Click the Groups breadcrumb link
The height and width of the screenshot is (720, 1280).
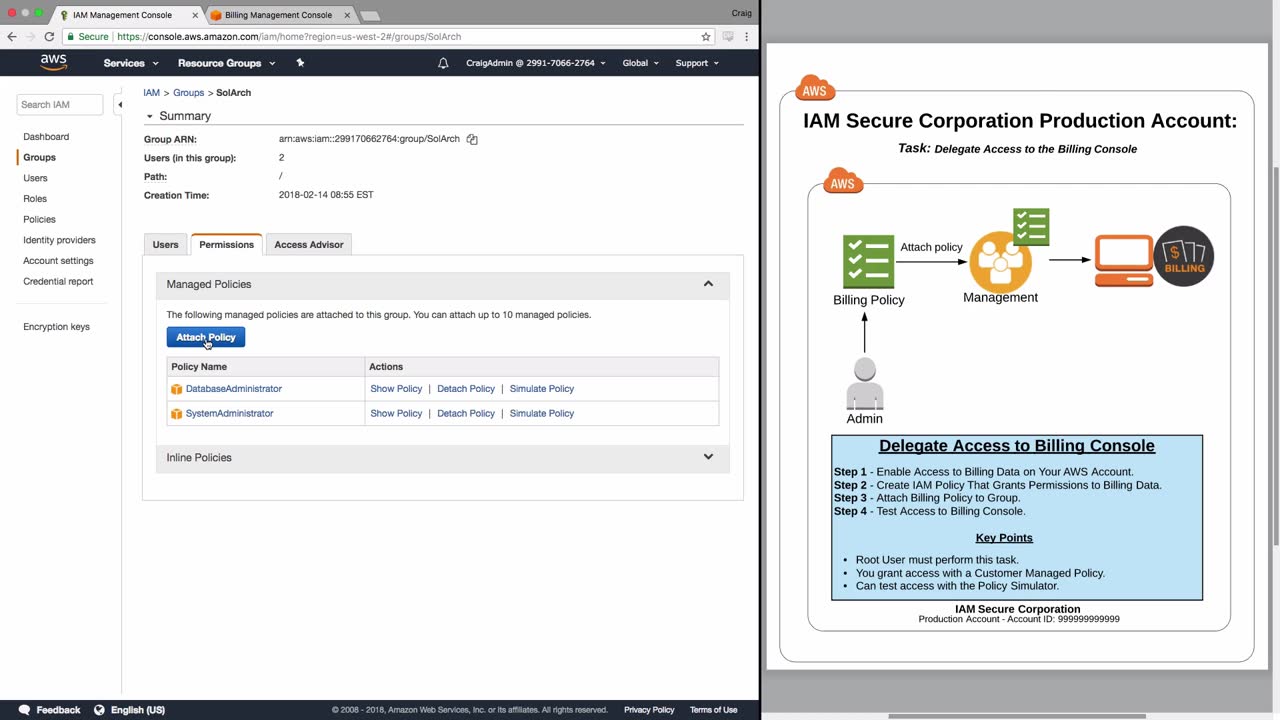pyautogui.click(x=189, y=93)
